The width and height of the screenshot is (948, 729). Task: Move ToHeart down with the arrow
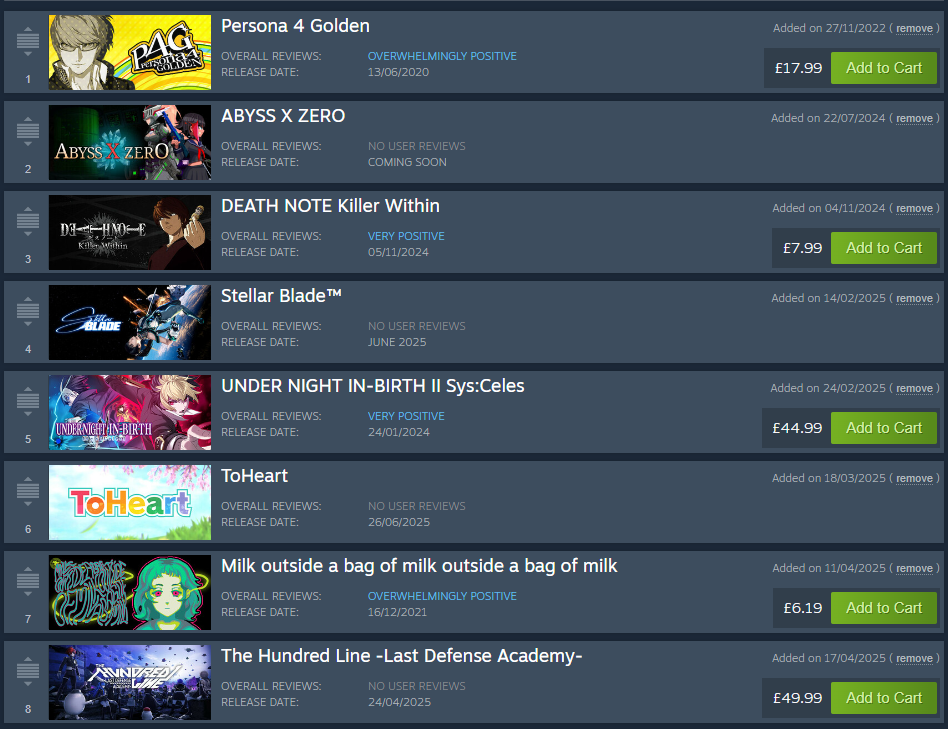coord(28,504)
